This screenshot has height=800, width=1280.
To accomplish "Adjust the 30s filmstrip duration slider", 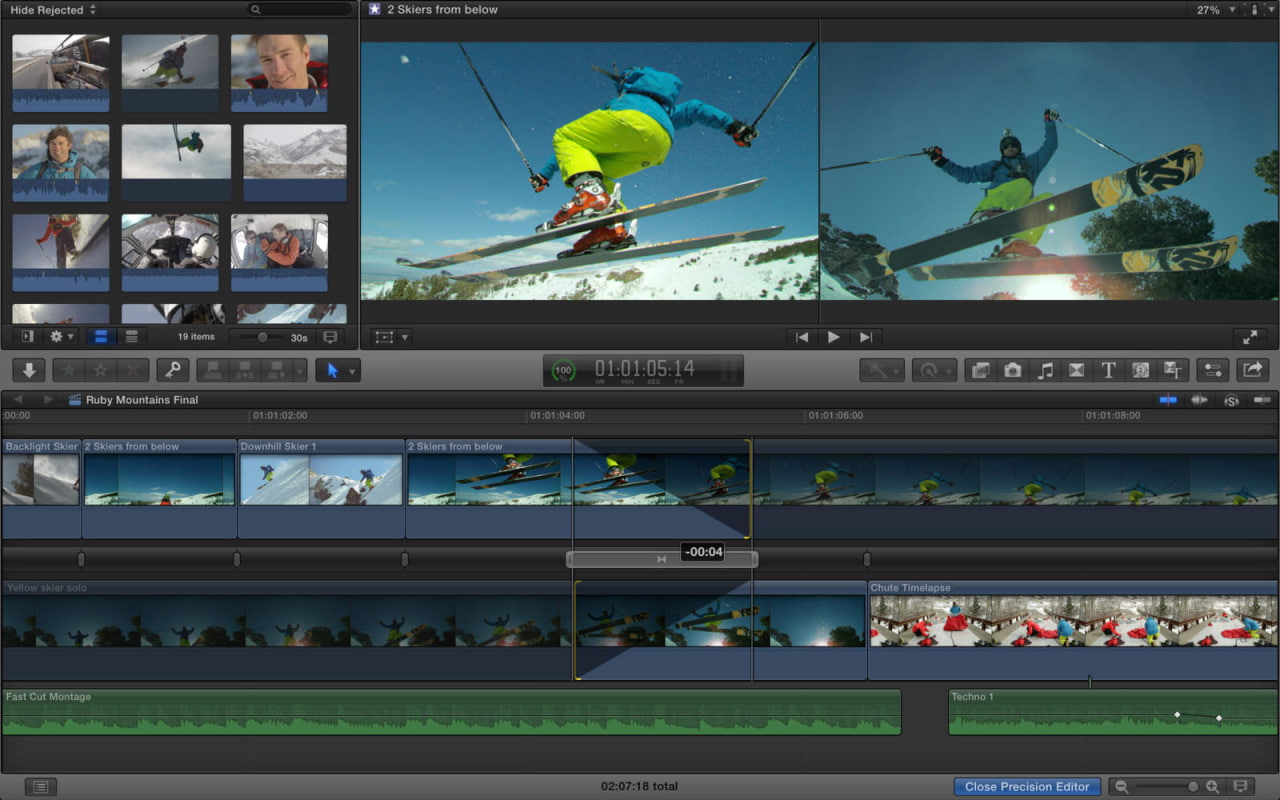I will tap(263, 337).
